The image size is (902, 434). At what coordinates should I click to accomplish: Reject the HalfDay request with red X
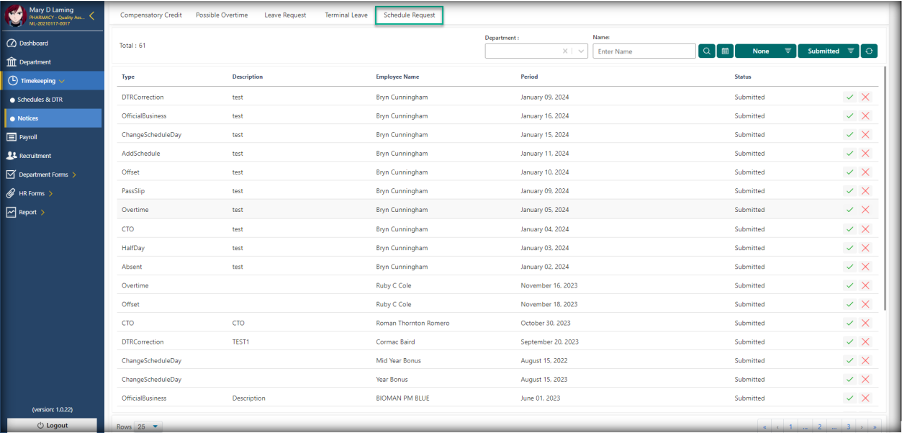(x=865, y=248)
